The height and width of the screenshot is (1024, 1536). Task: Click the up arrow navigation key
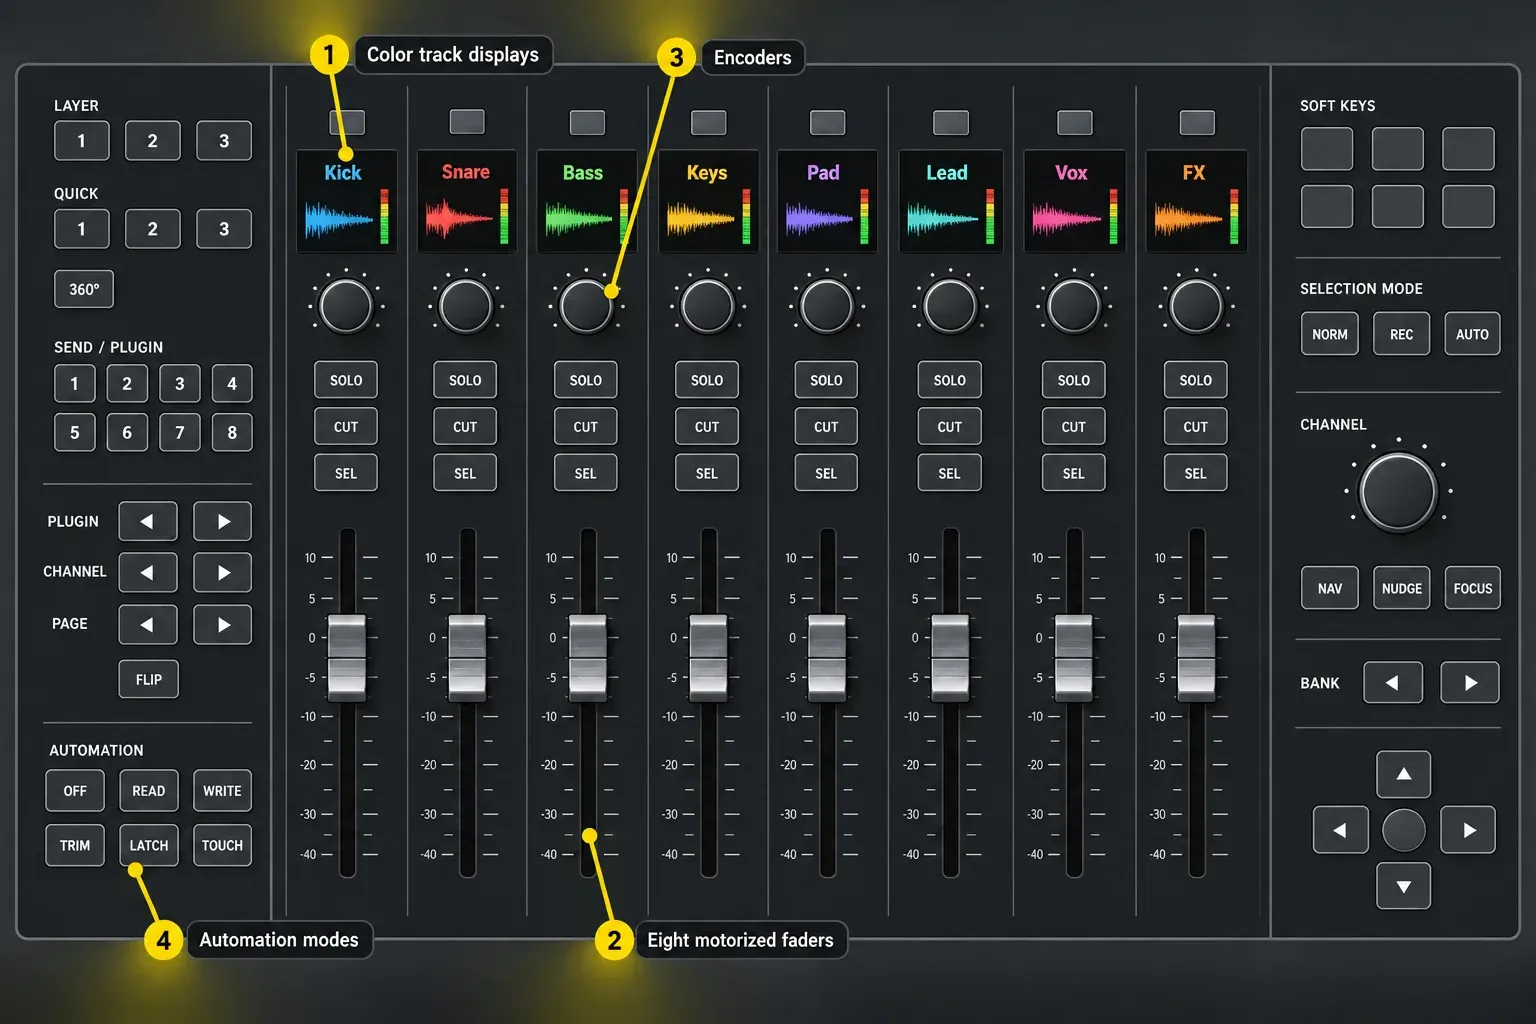pos(1404,774)
